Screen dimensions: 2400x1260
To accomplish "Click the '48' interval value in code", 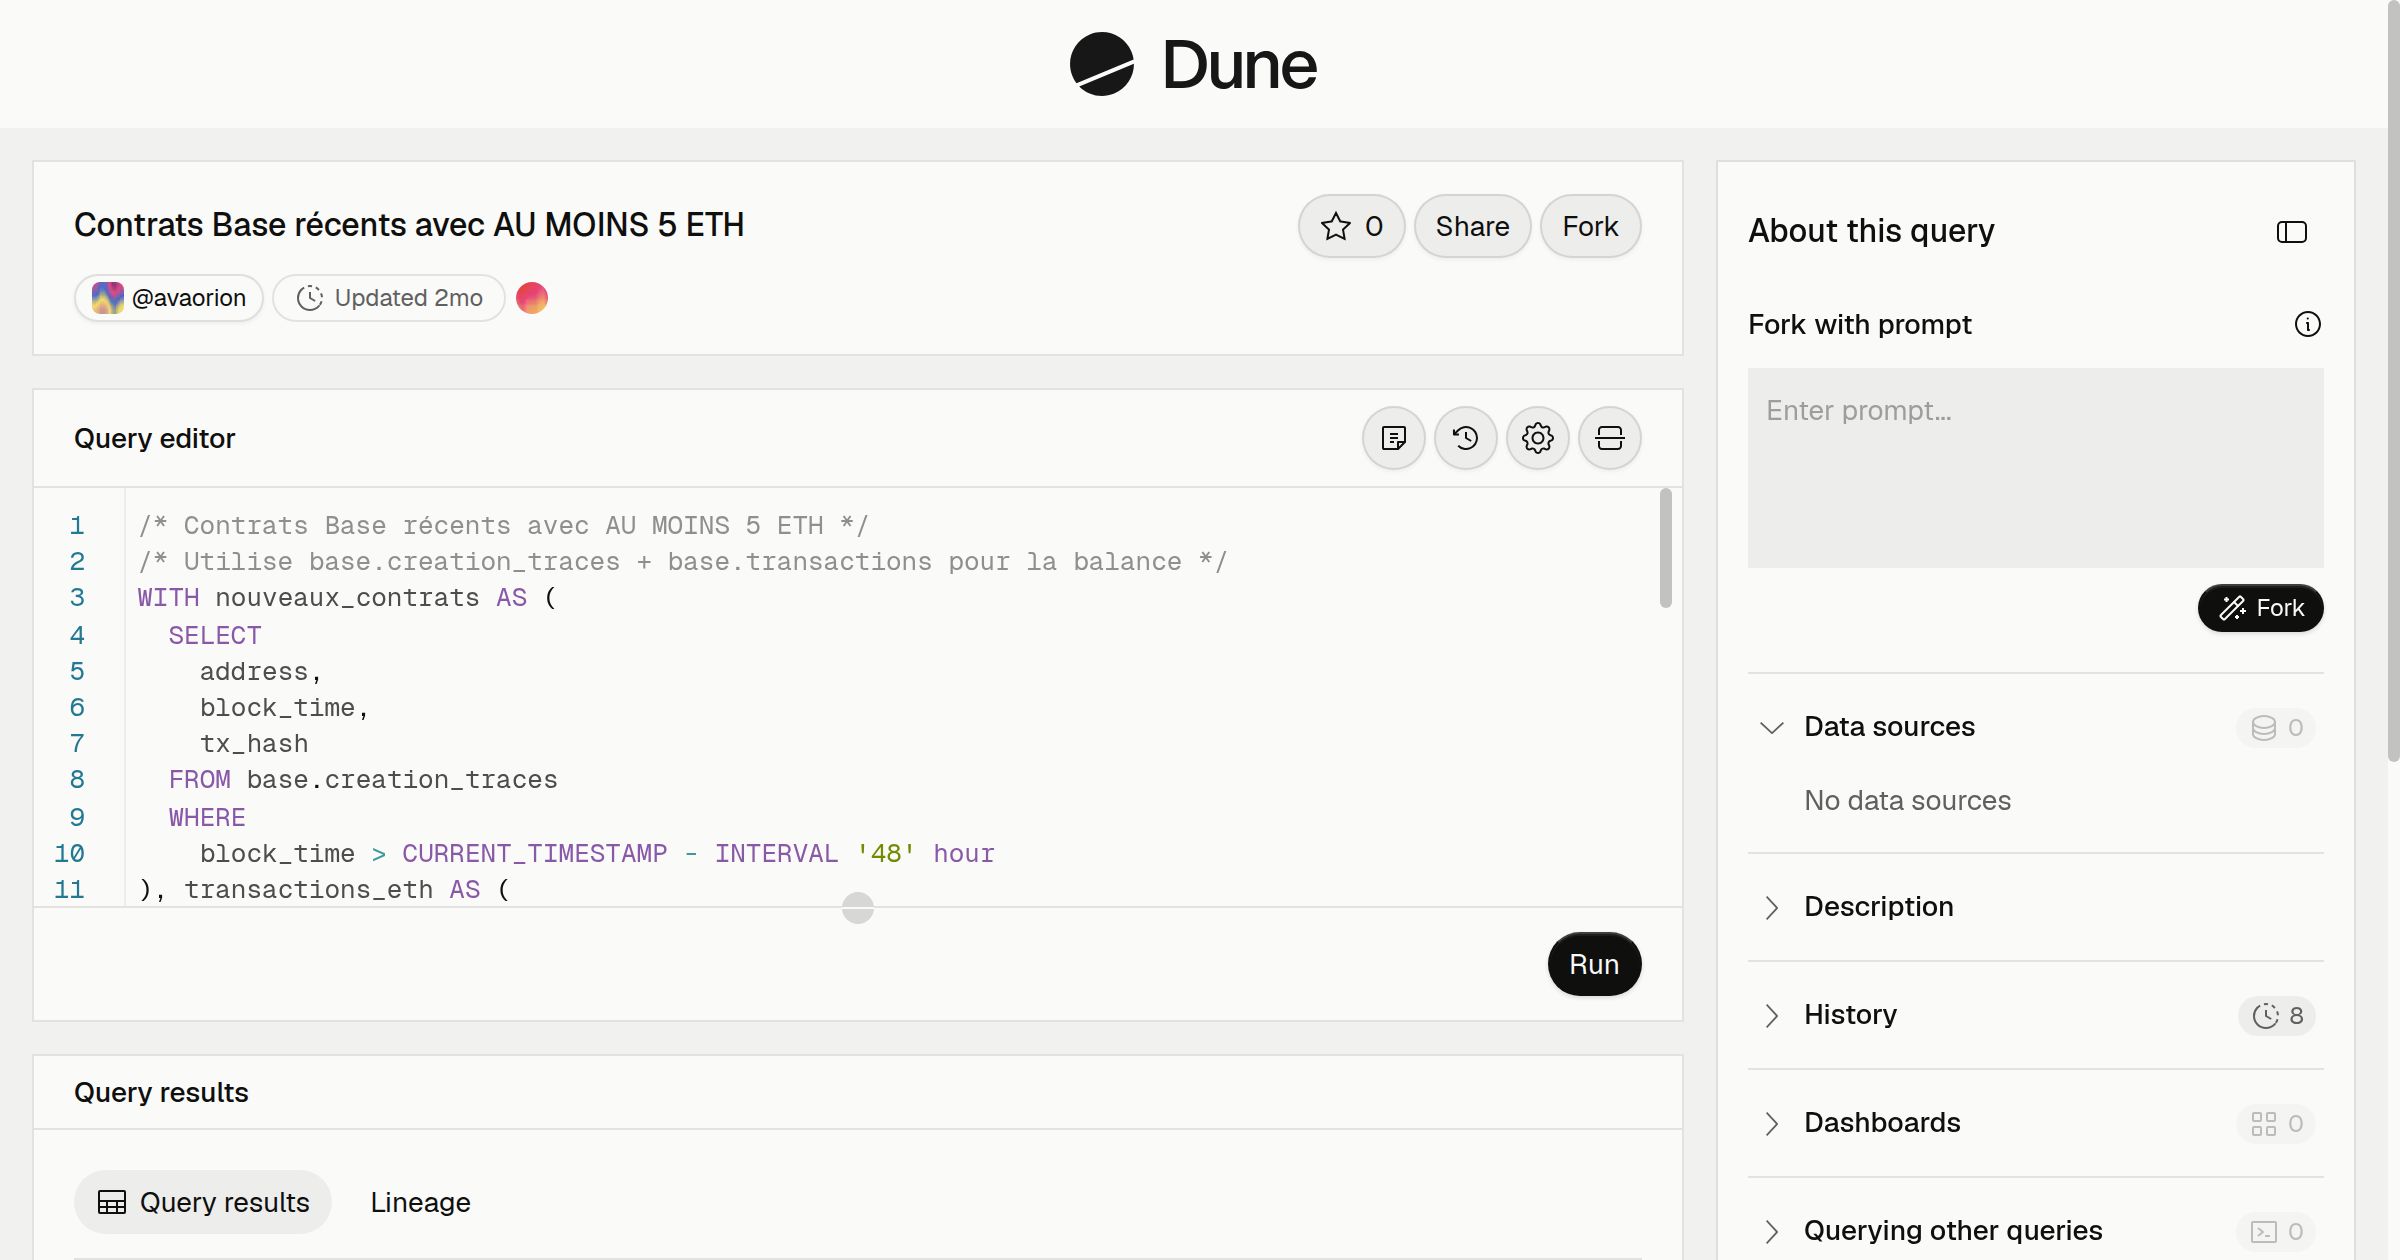I will (886, 854).
